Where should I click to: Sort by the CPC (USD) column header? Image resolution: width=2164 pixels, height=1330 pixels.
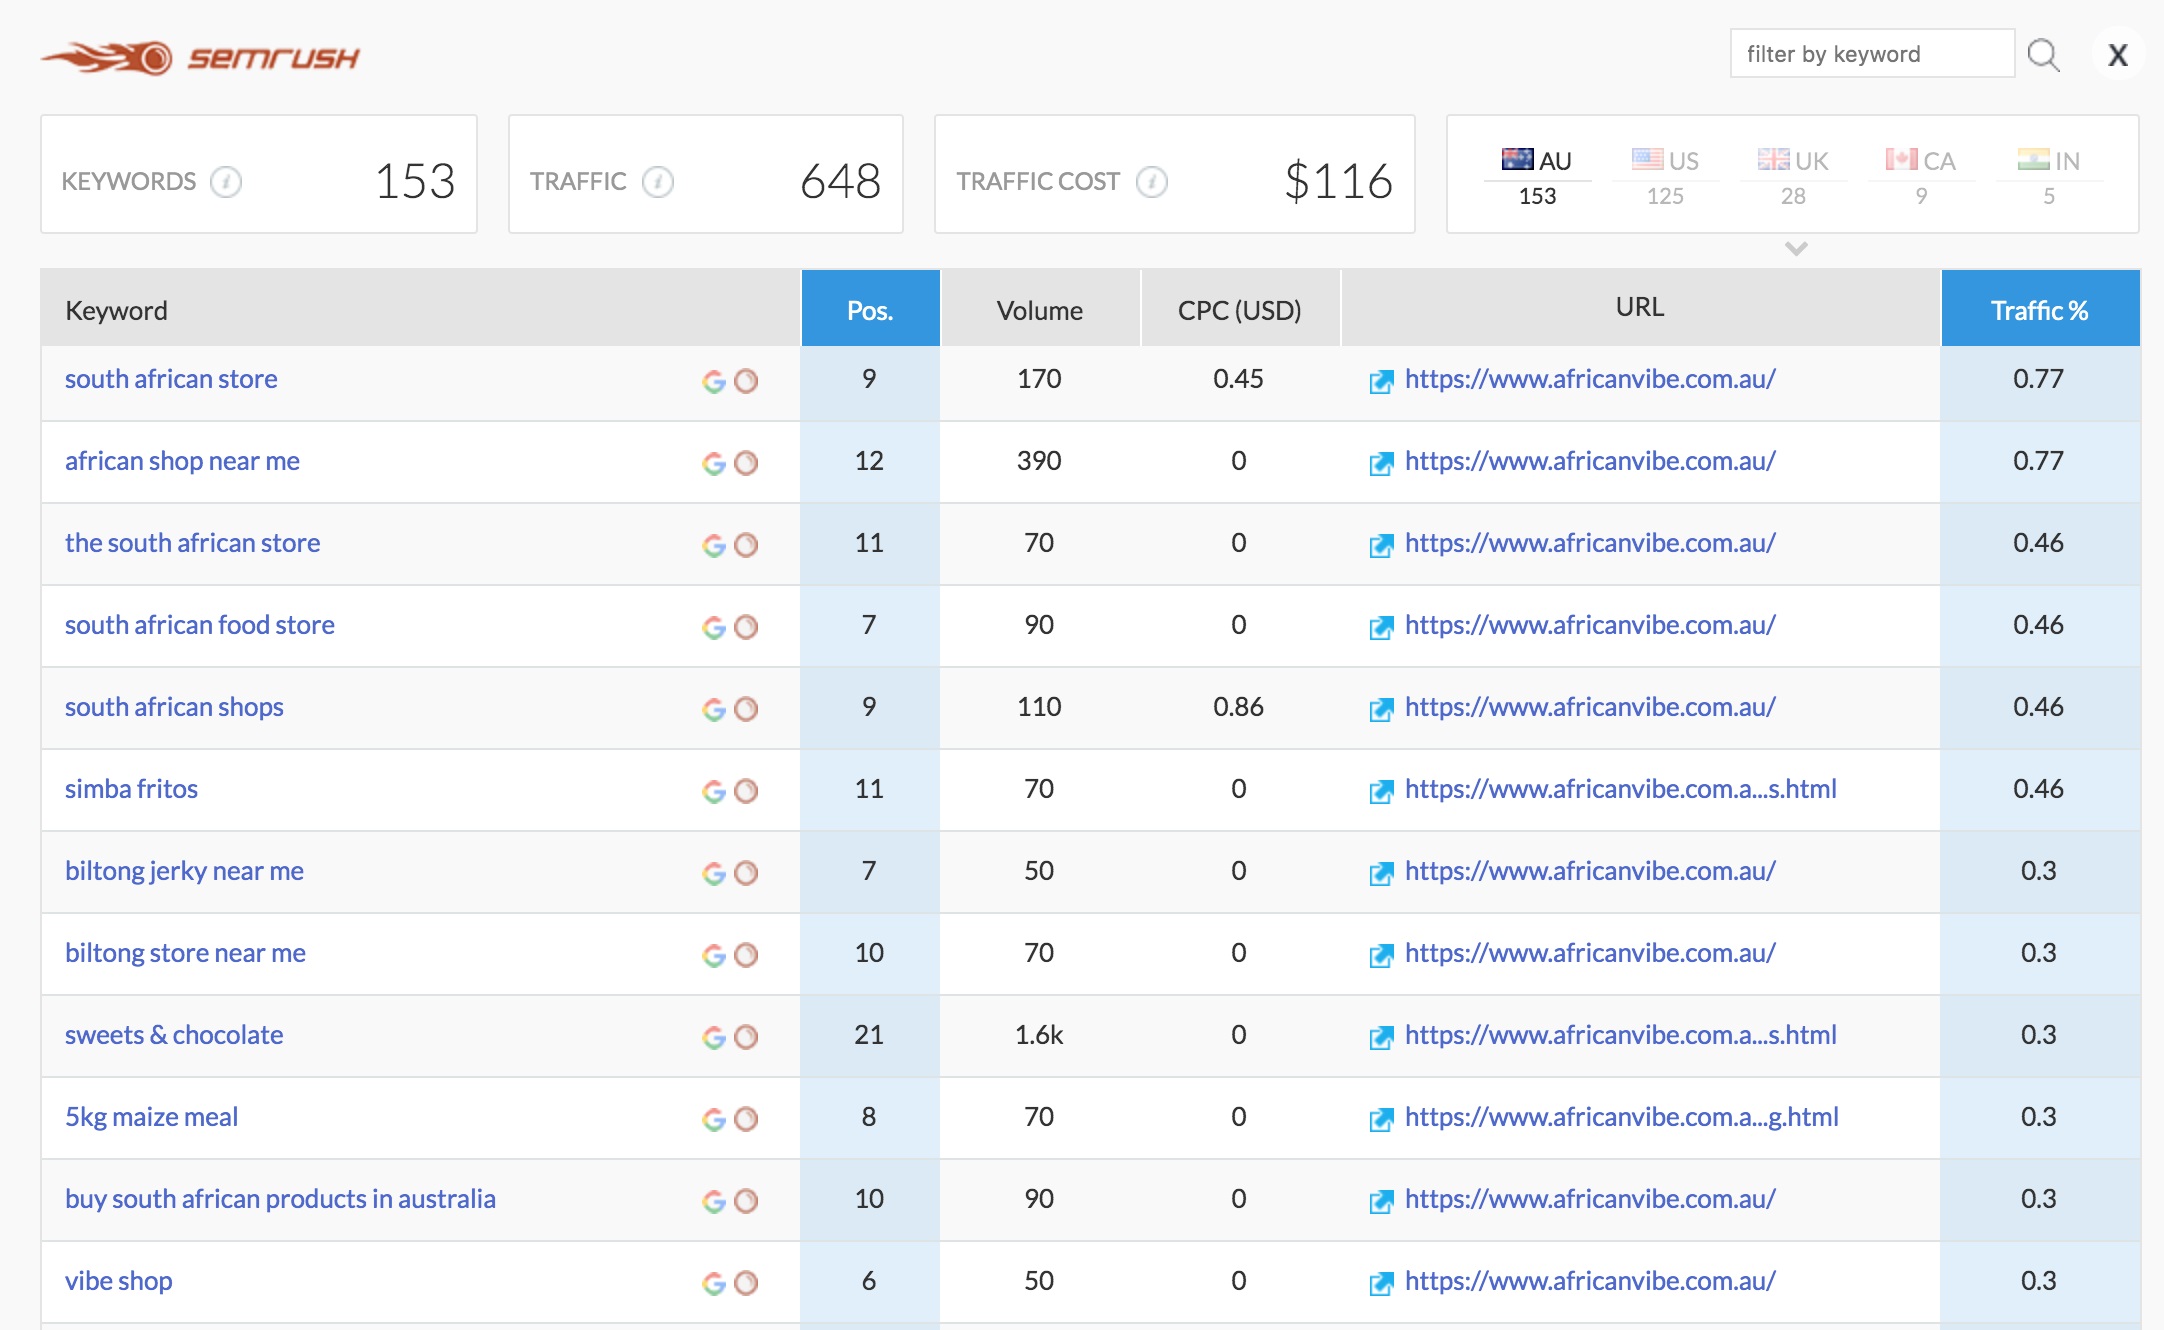coord(1240,309)
